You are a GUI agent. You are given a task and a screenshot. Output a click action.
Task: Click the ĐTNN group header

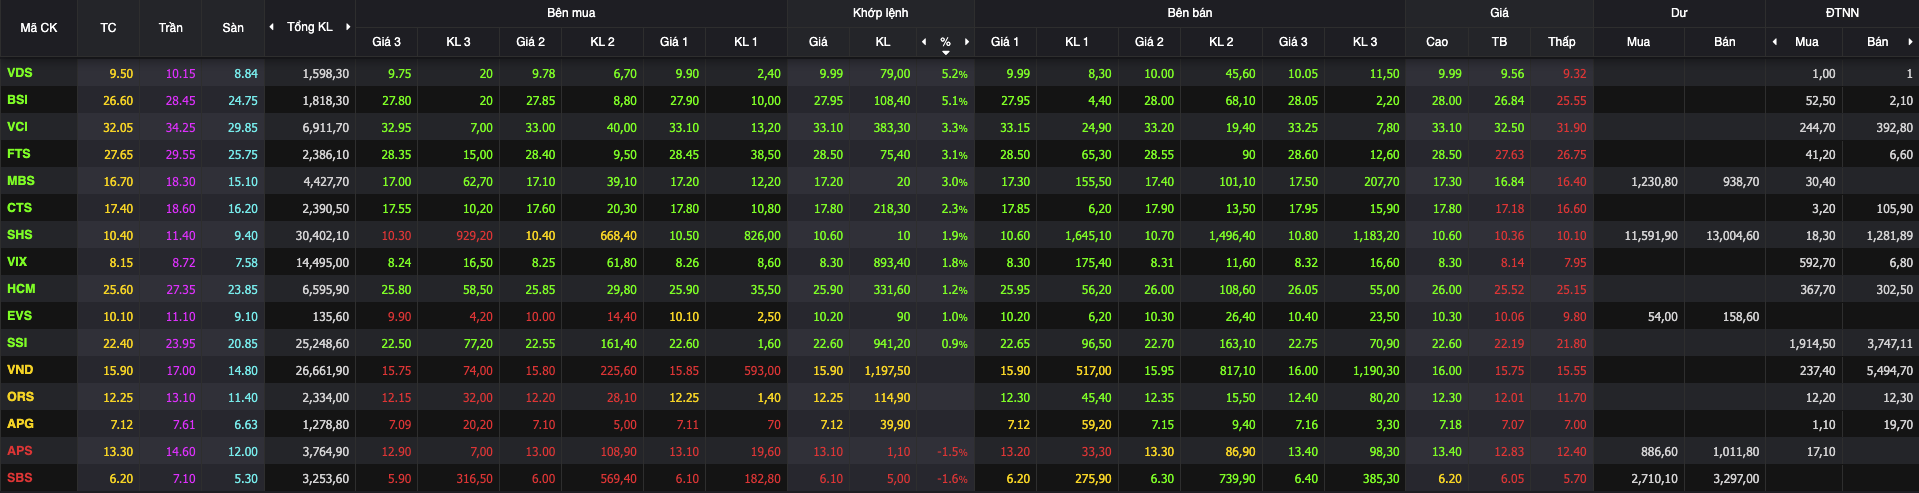[1842, 13]
